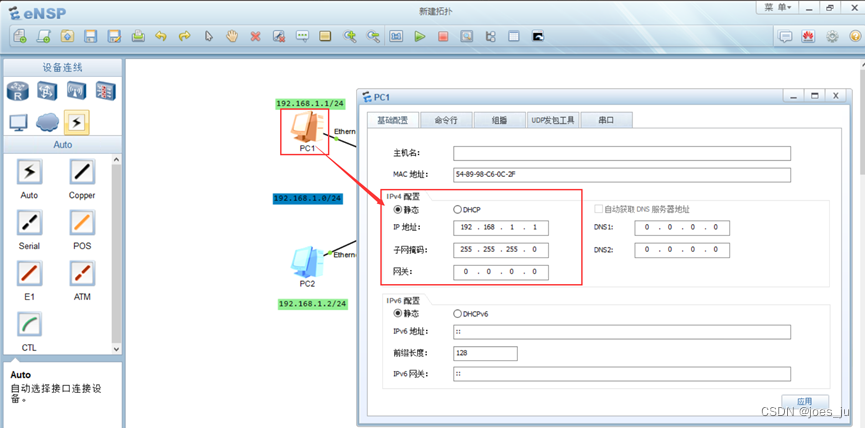This screenshot has width=865, height=428.
Task: Zoom in on the topology canvas
Action: pos(350,36)
